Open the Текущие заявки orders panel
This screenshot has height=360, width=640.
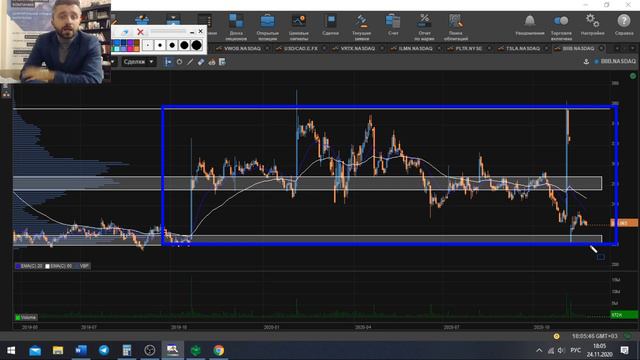(x=361, y=27)
